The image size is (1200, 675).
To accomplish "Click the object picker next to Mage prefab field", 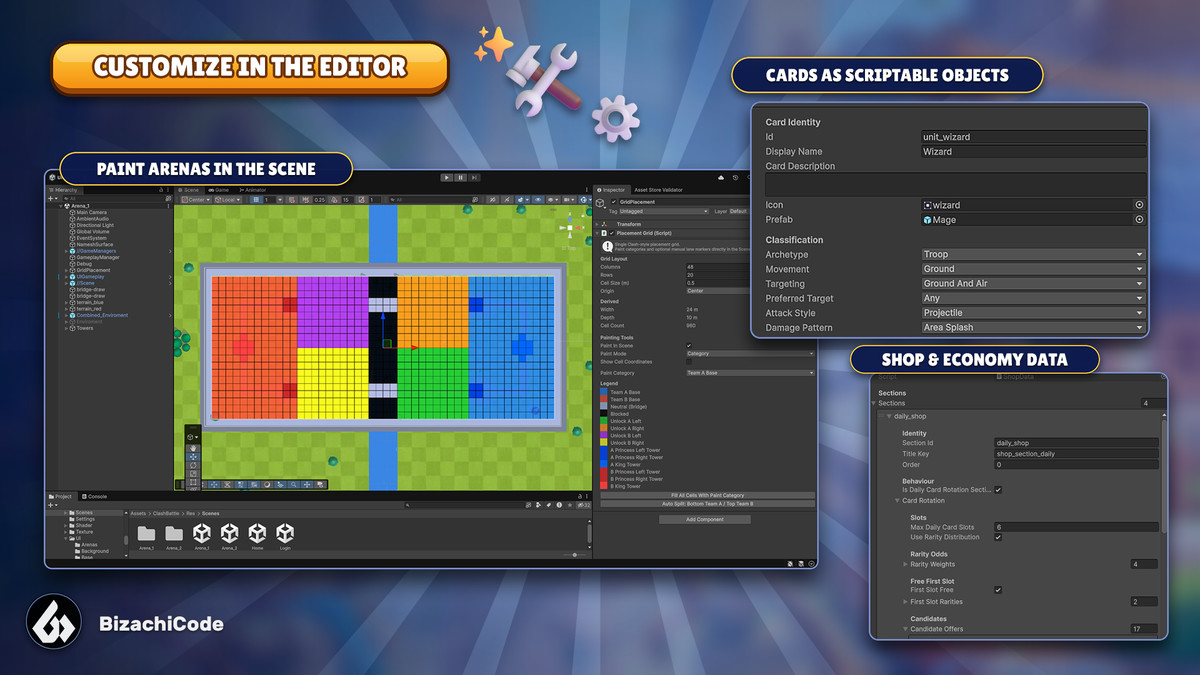I will click(1139, 219).
